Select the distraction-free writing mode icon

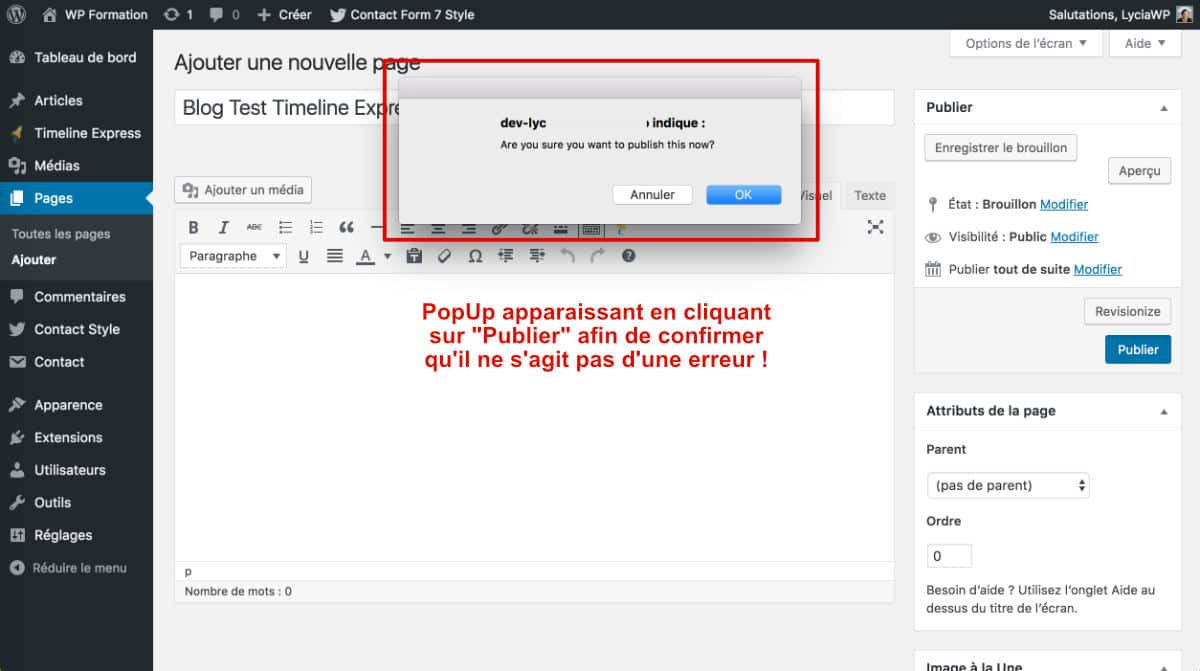[875, 227]
